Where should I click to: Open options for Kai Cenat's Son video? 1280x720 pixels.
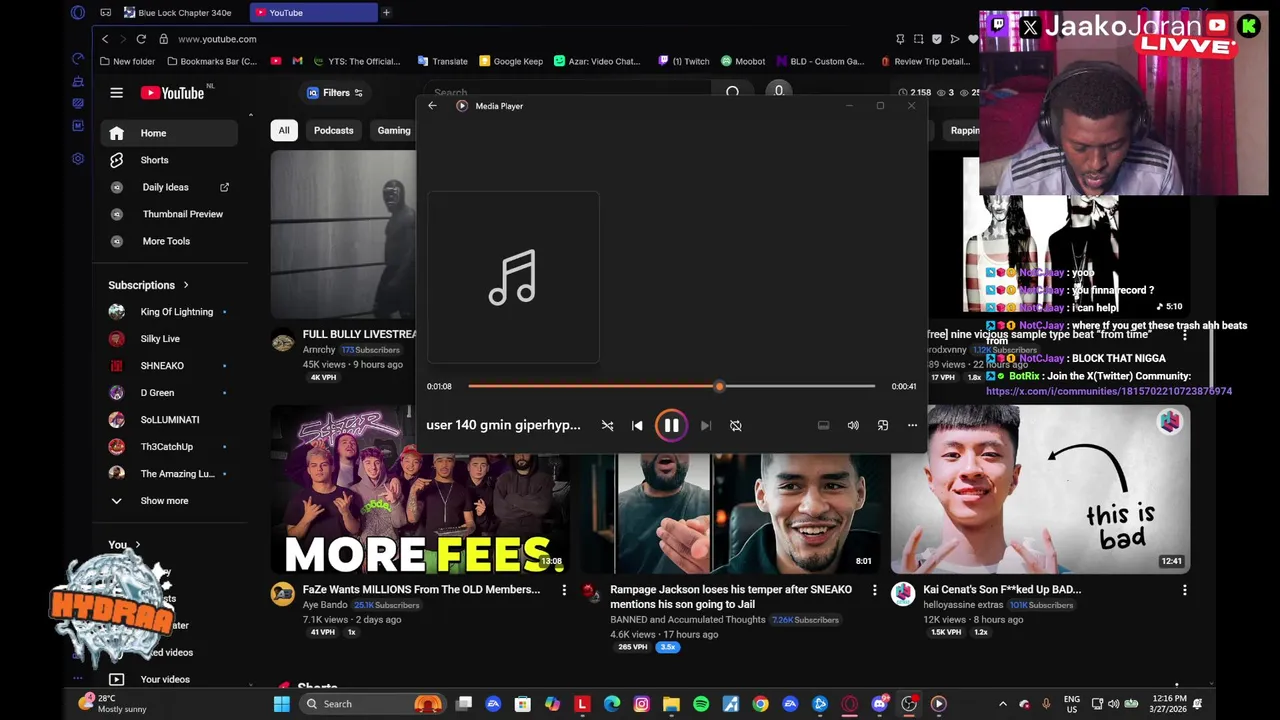coord(1185,590)
